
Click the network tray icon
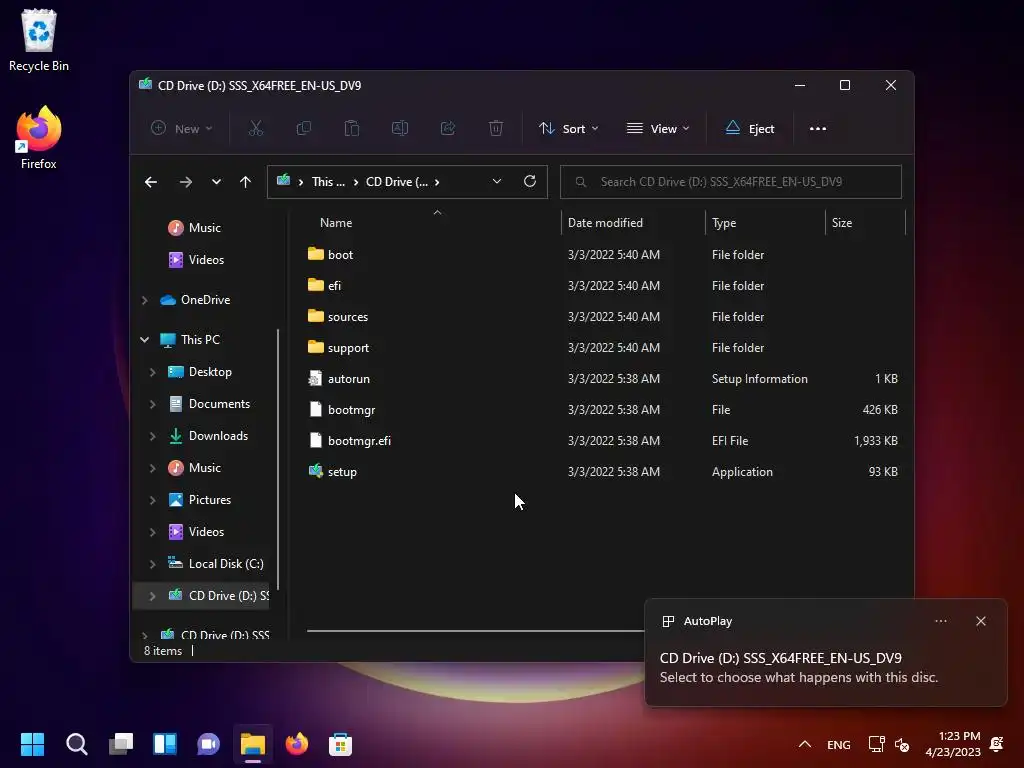[876, 744]
